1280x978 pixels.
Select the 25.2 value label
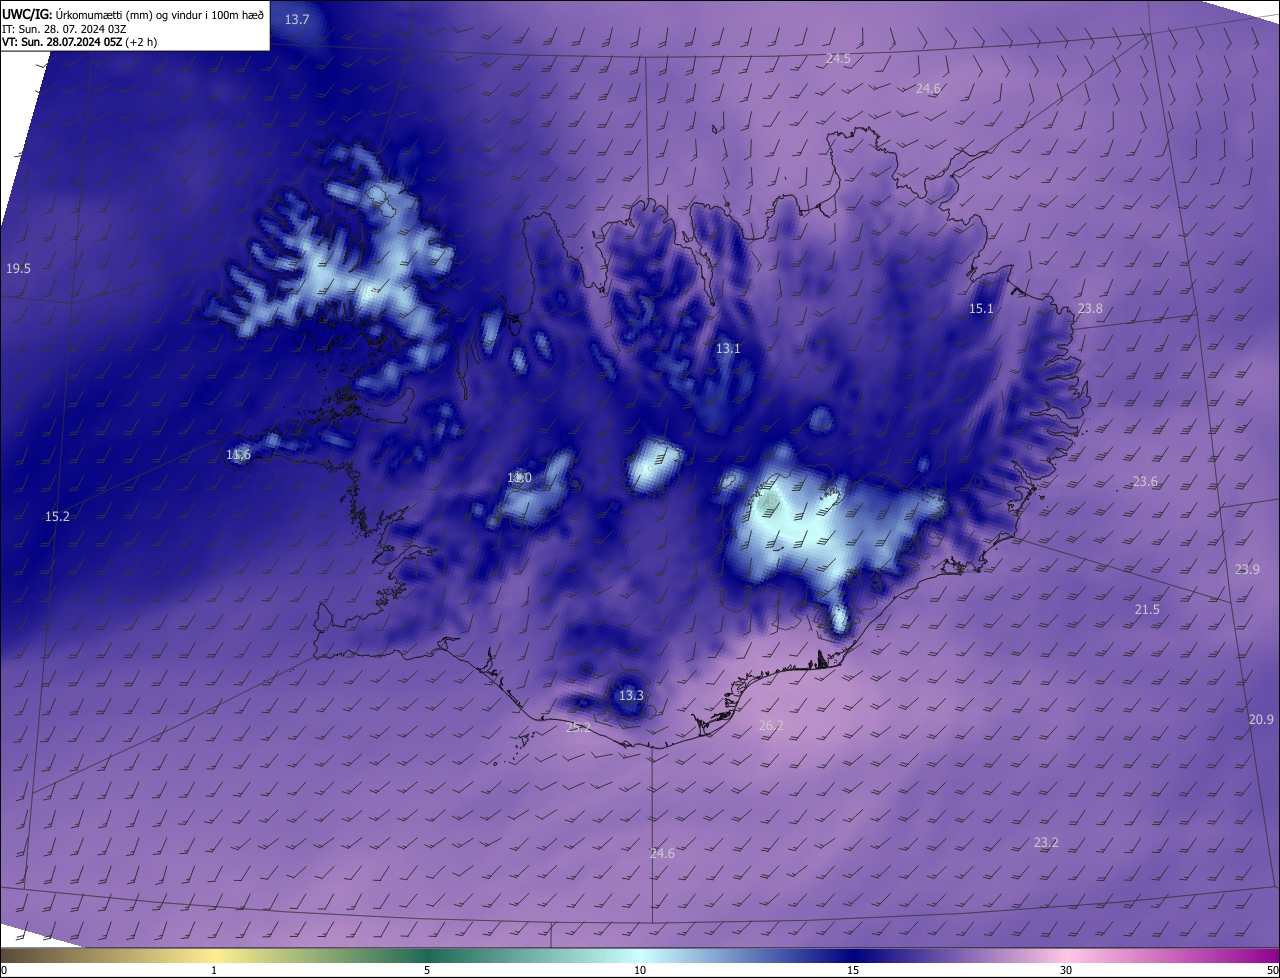click(578, 728)
